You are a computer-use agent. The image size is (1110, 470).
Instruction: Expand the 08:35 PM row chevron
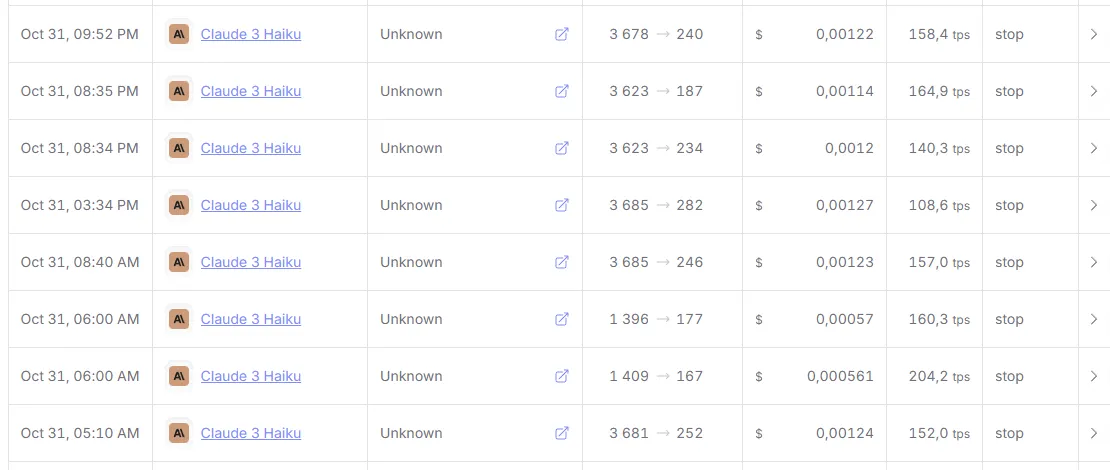click(x=1093, y=91)
